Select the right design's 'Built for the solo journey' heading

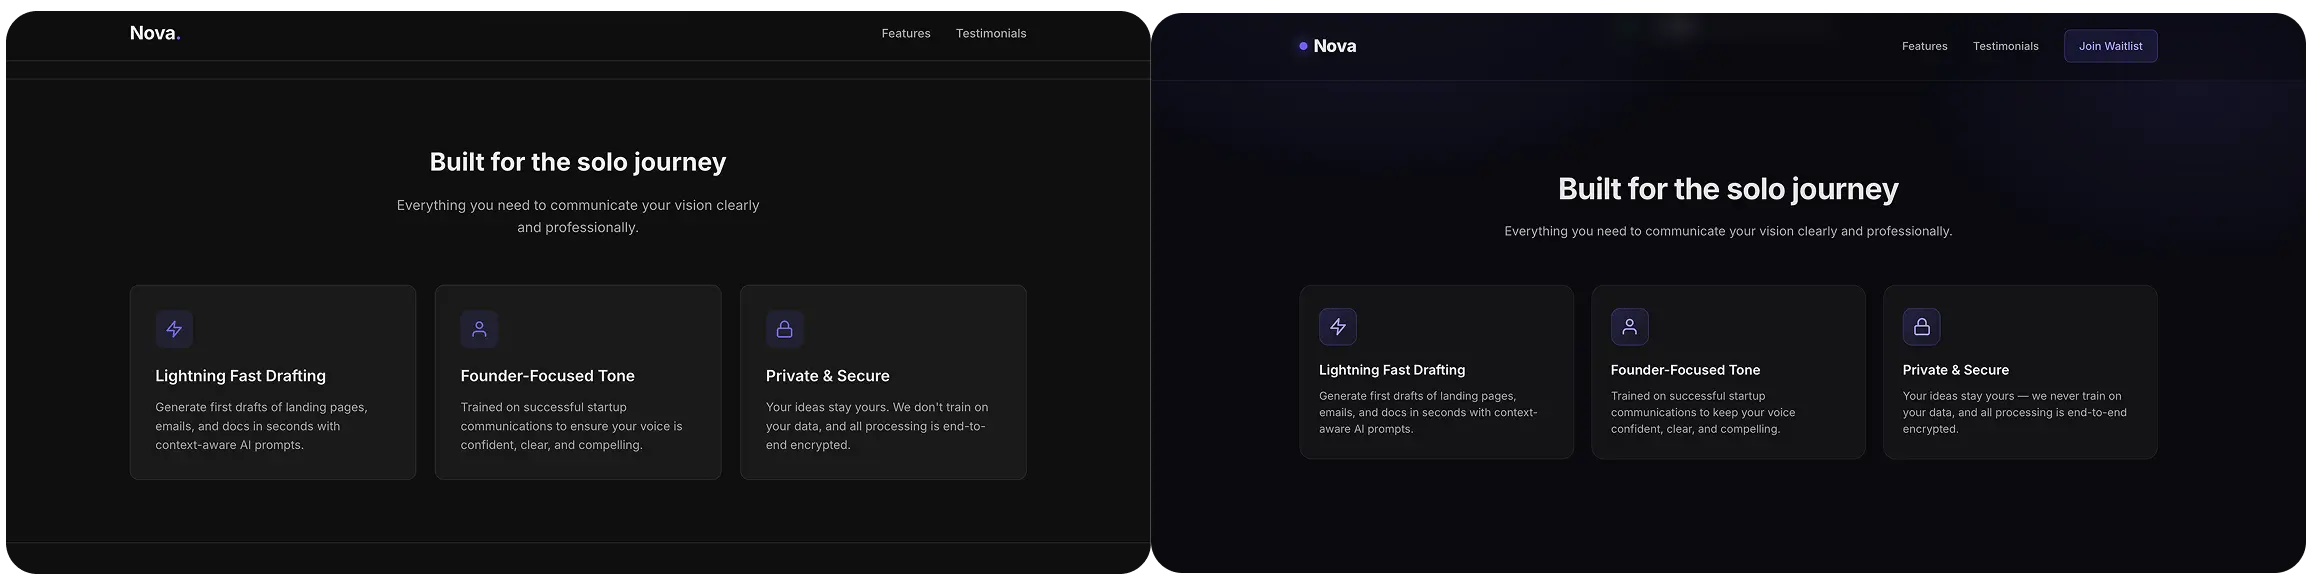point(1728,189)
